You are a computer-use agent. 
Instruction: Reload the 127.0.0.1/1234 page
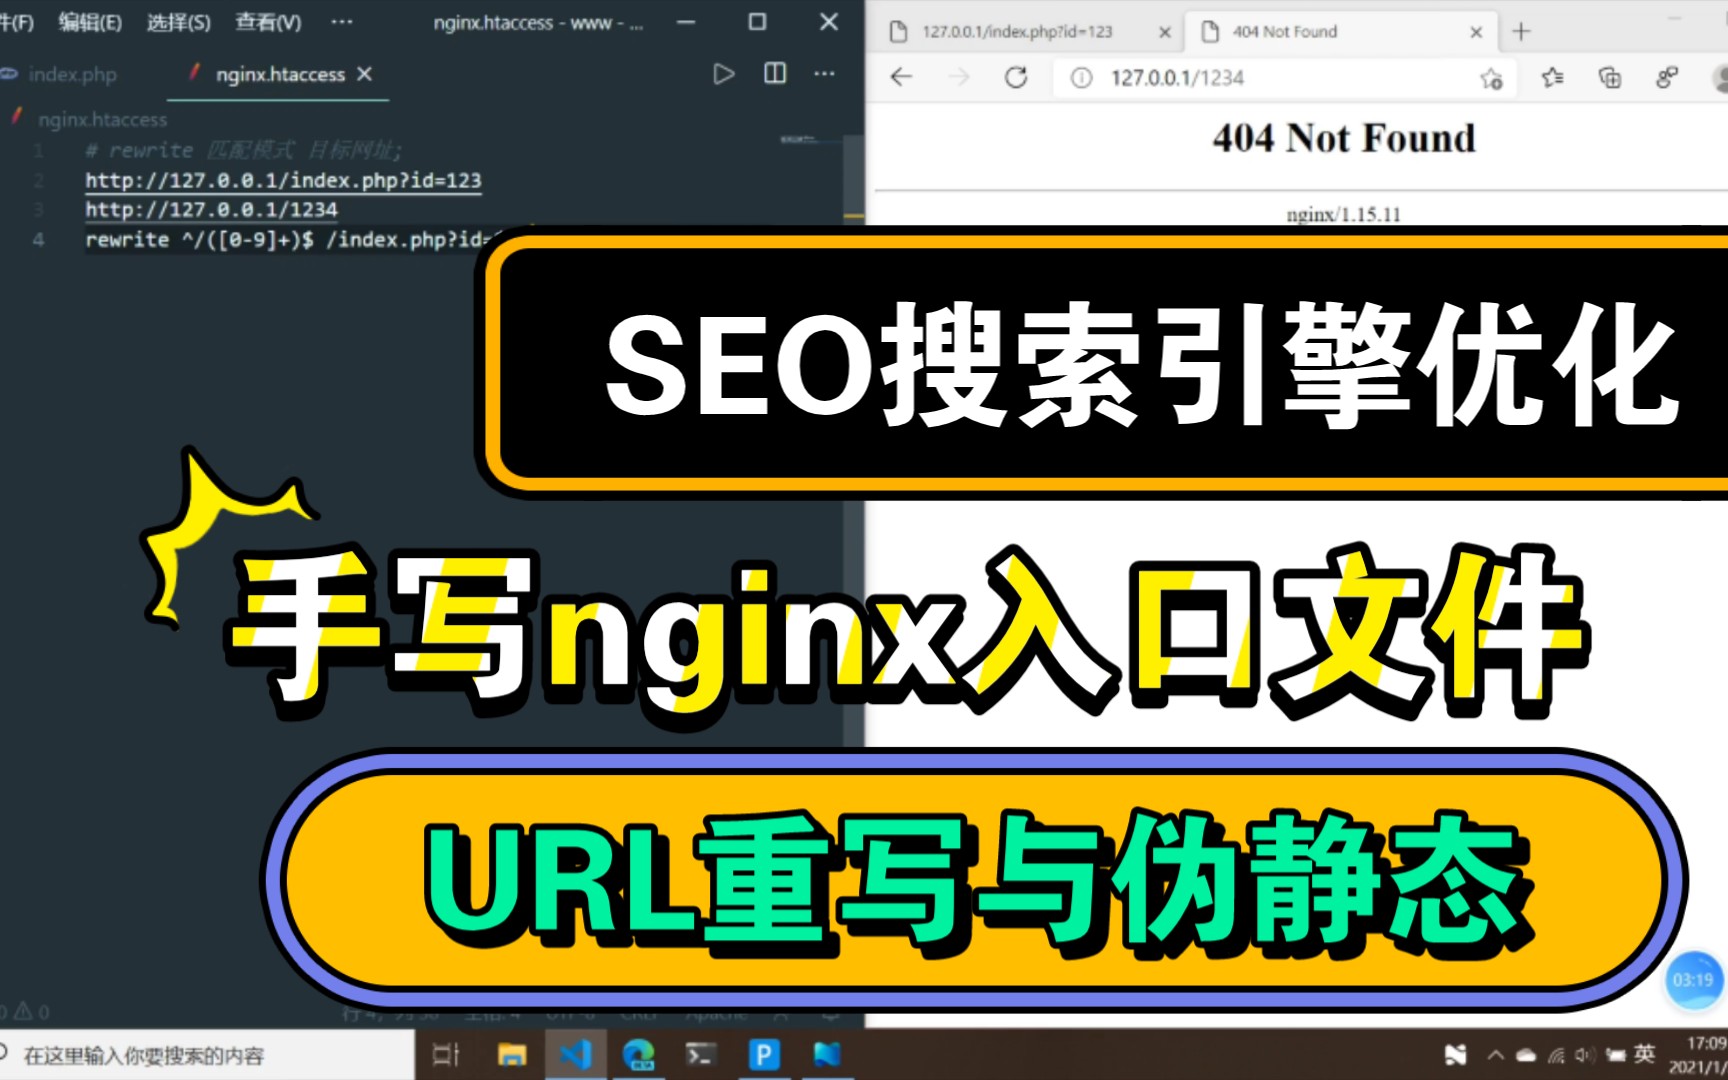tap(1015, 77)
